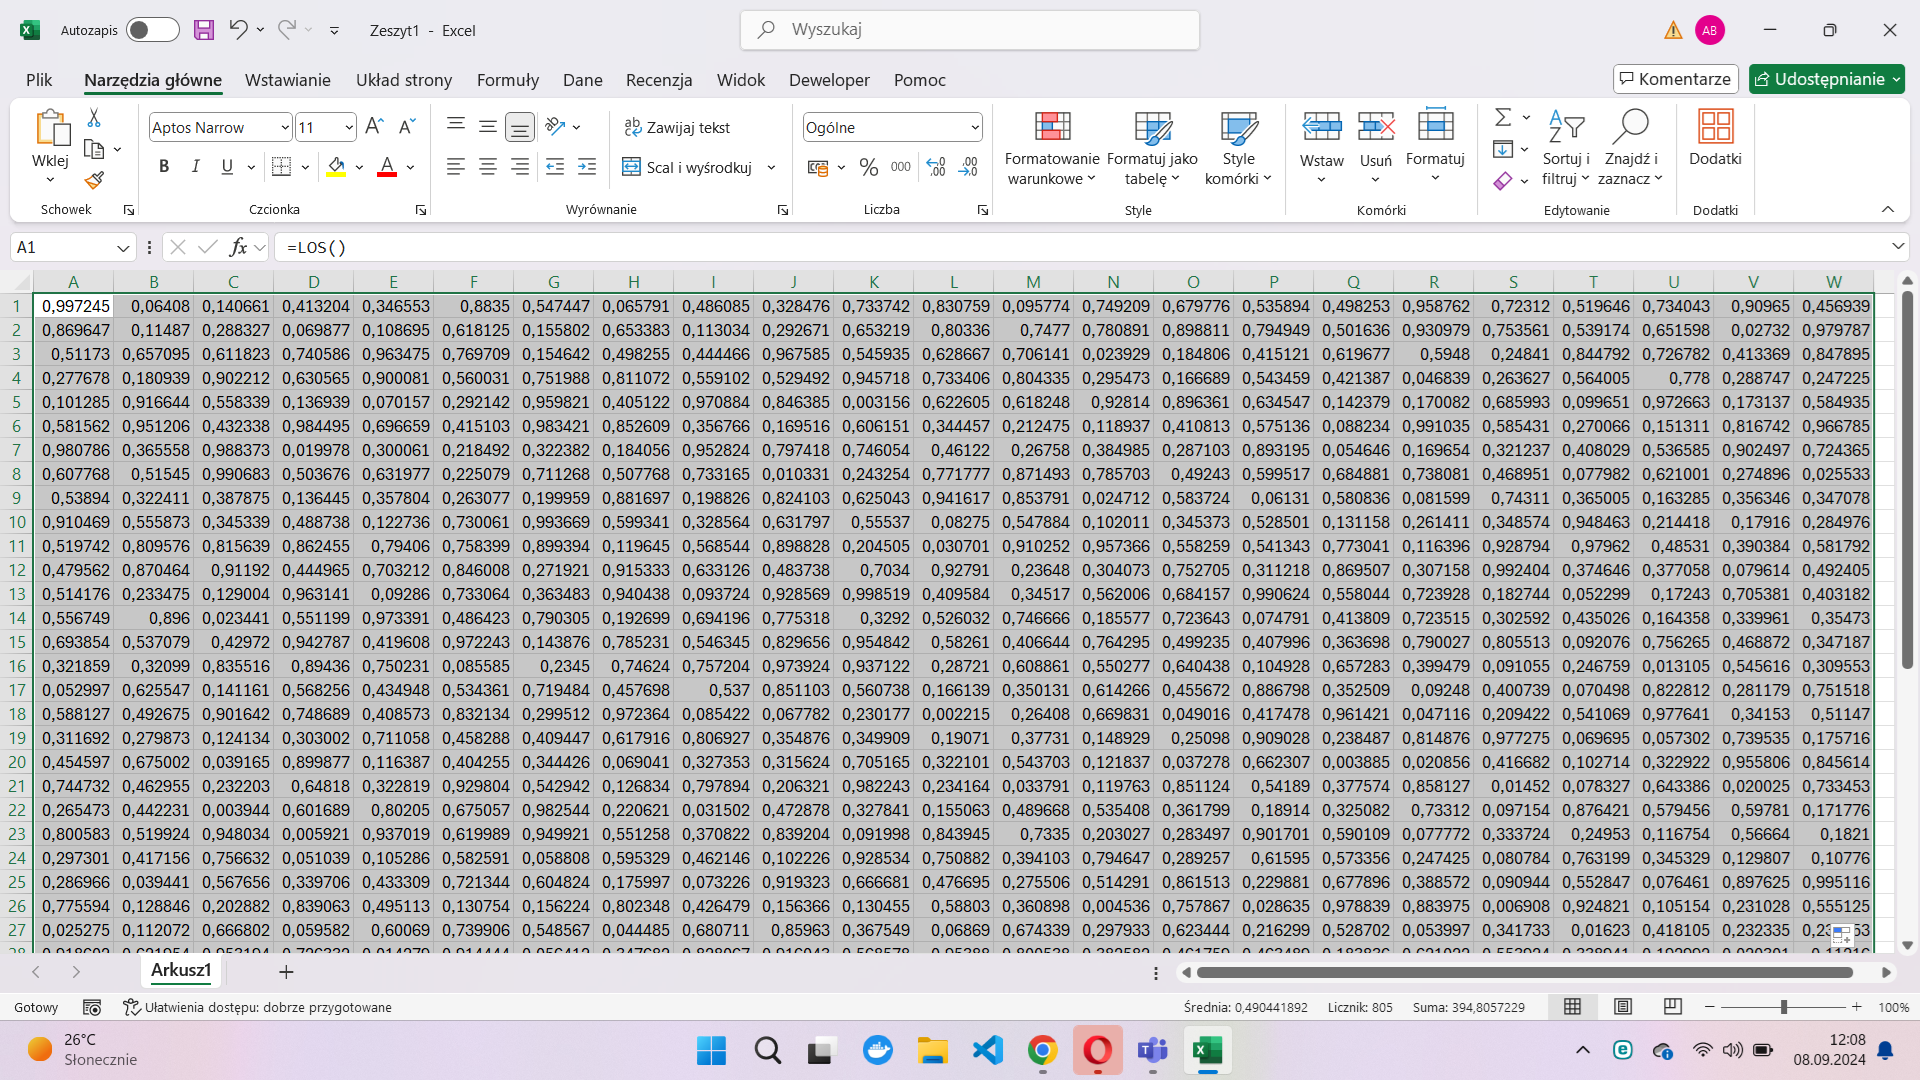
Task: Click the Wyszukaj search box
Action: point(970,30)
